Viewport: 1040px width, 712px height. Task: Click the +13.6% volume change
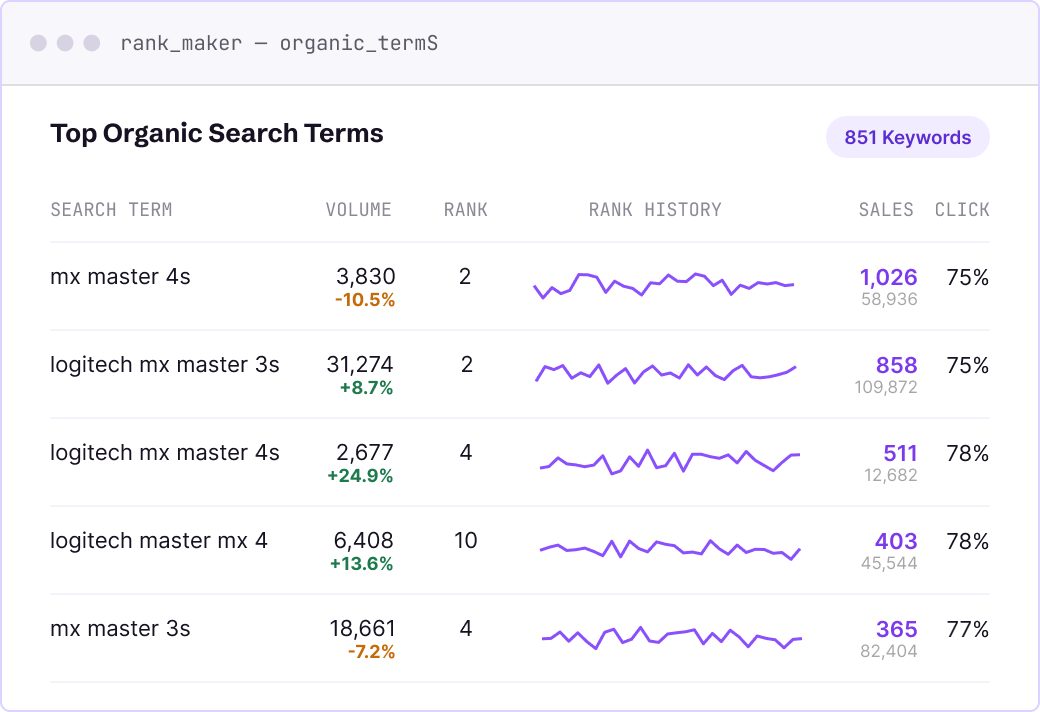coord(361,564)
